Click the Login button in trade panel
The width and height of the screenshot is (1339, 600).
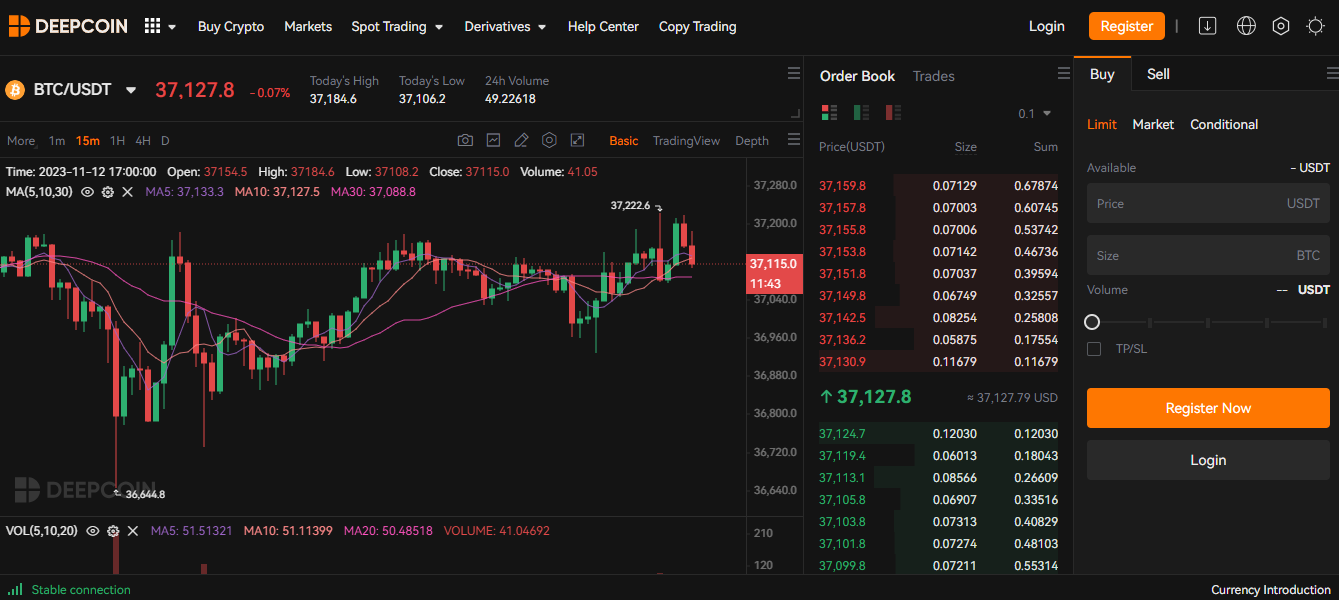pyautogui.click(x=1208, y=460)
